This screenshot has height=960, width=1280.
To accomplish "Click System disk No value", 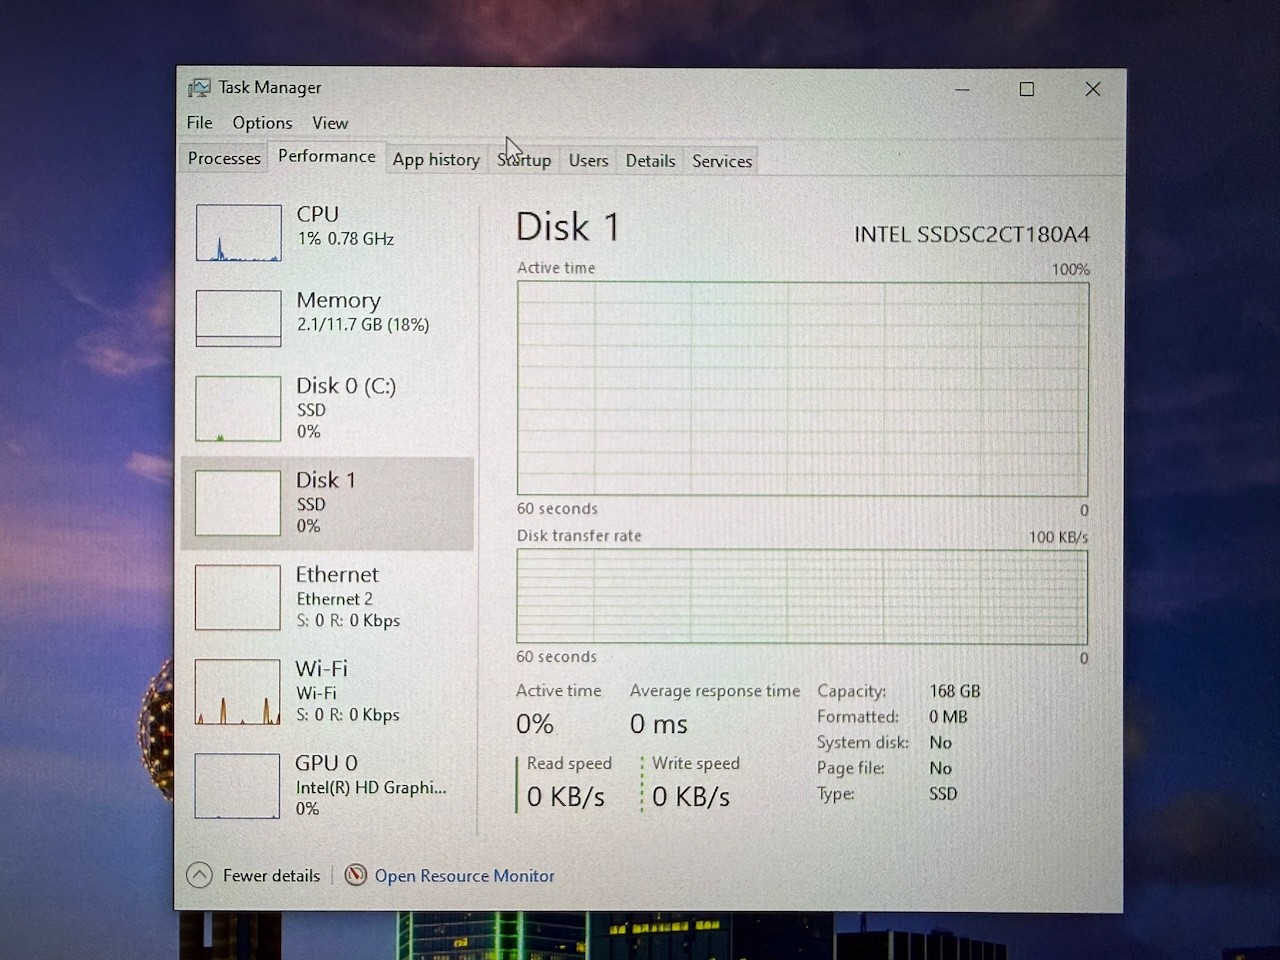I will pos(940,743).
